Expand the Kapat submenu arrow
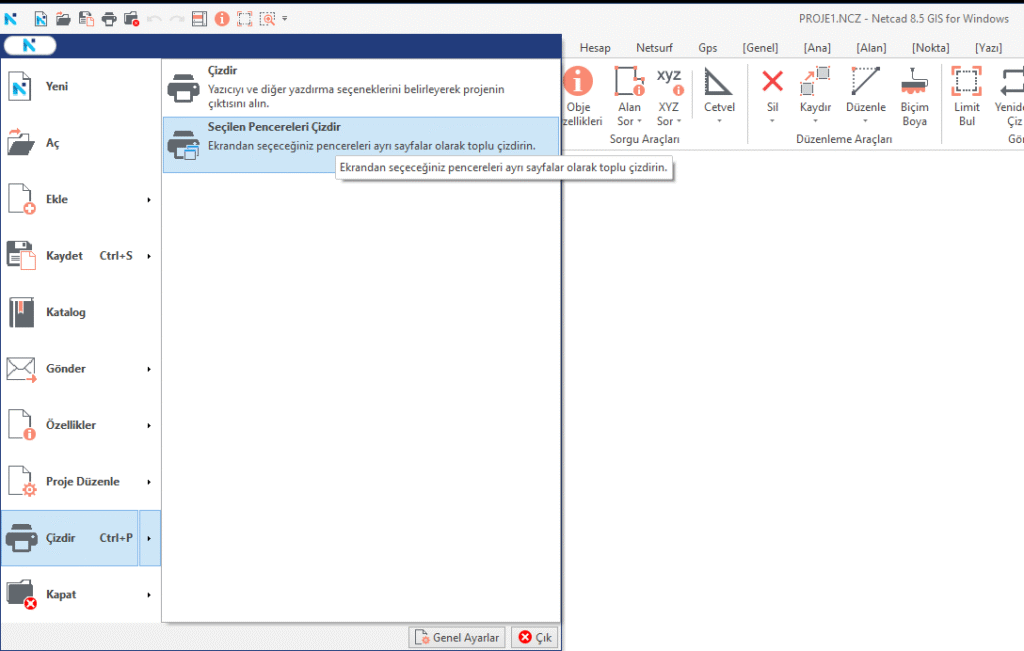 (x=149, y=595)
